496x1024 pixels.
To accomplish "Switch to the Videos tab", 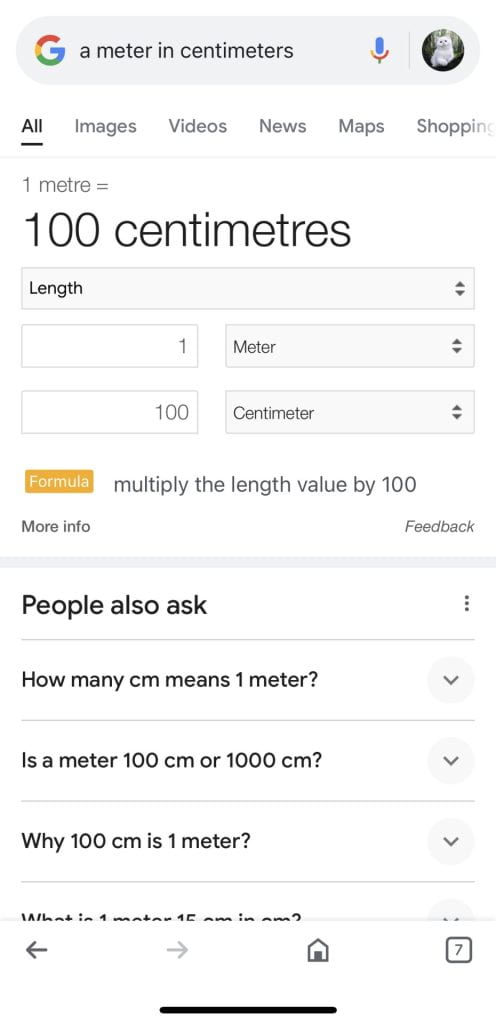I will click(198, 126).
